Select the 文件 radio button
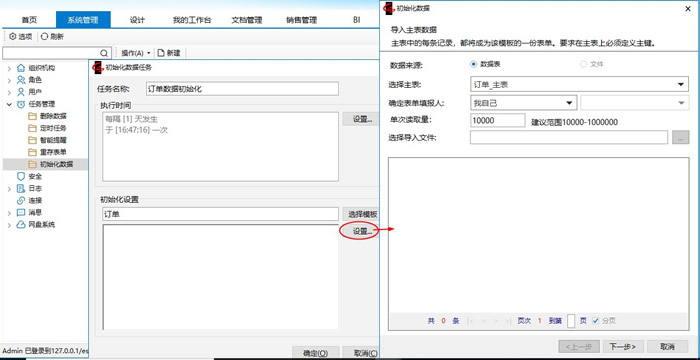700x360 pixels. click(x=583, y=64)
